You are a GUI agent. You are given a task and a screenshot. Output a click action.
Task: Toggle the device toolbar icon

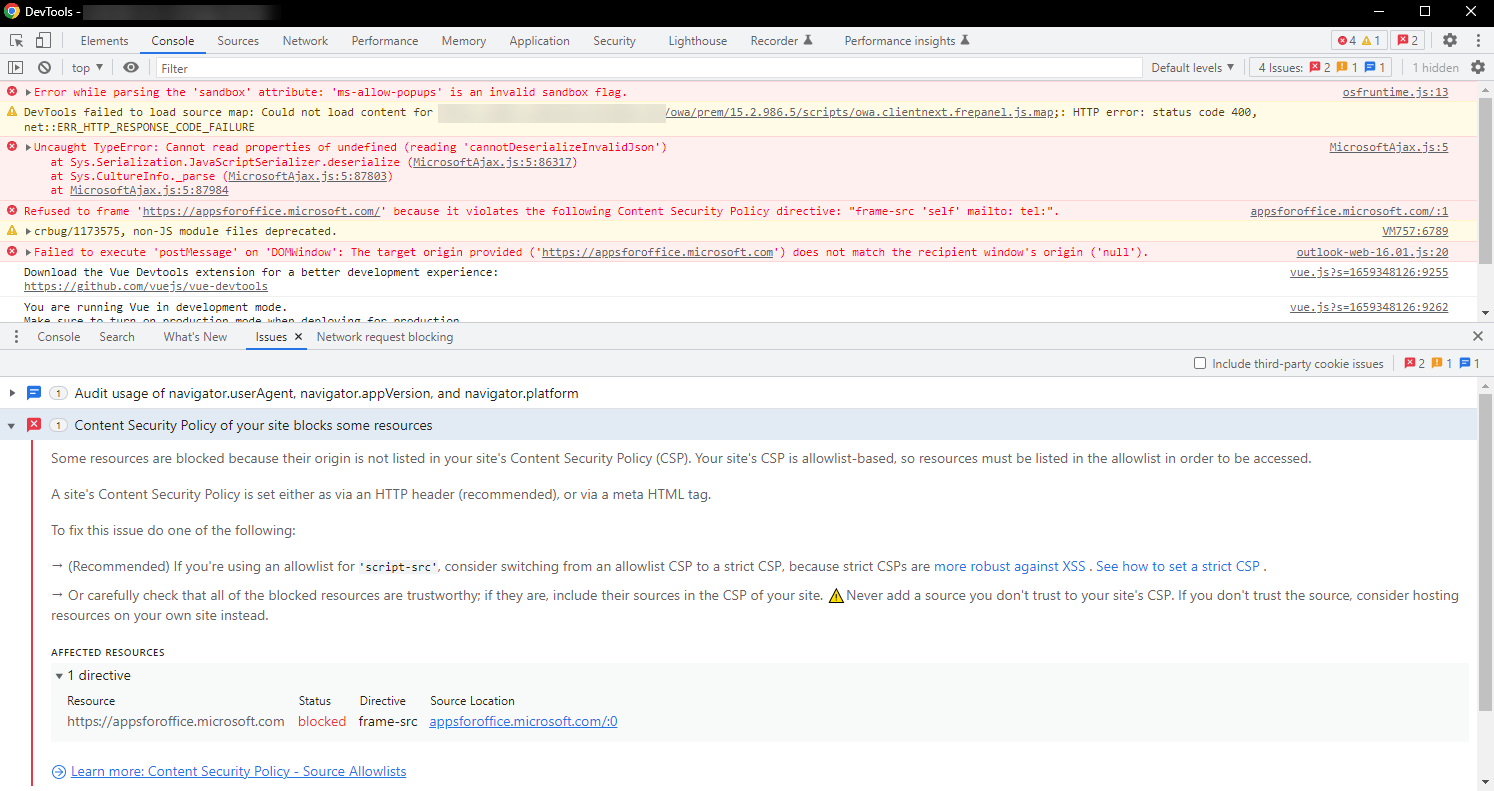click(43, 41)
